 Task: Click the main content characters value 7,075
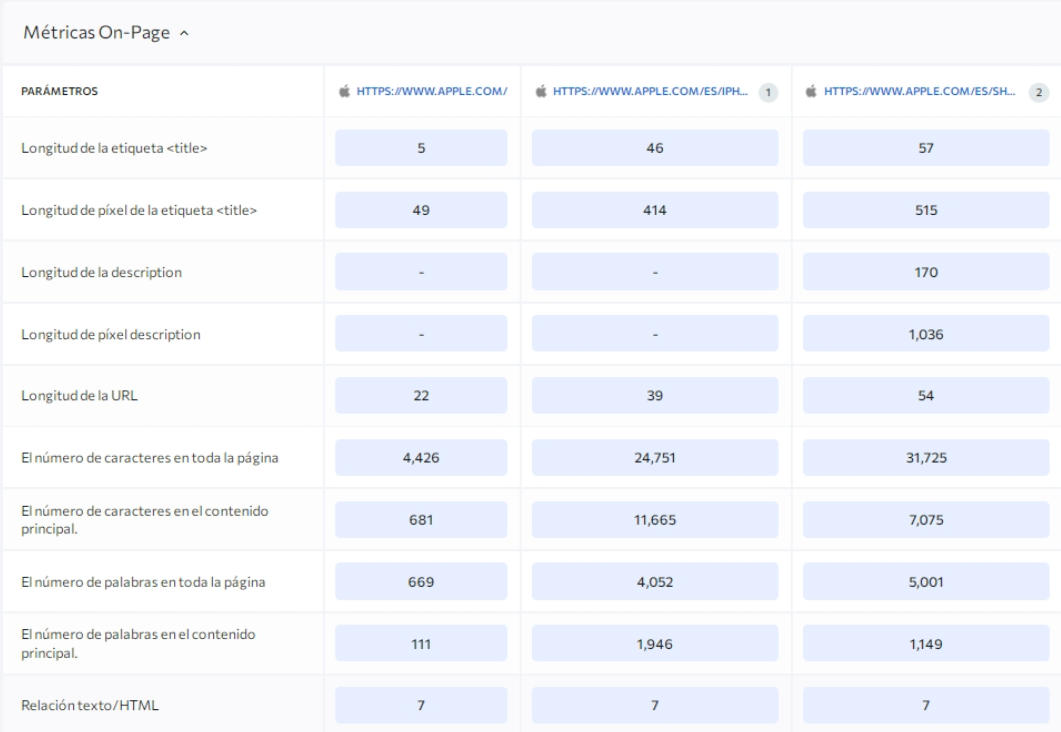pos(926,520)
